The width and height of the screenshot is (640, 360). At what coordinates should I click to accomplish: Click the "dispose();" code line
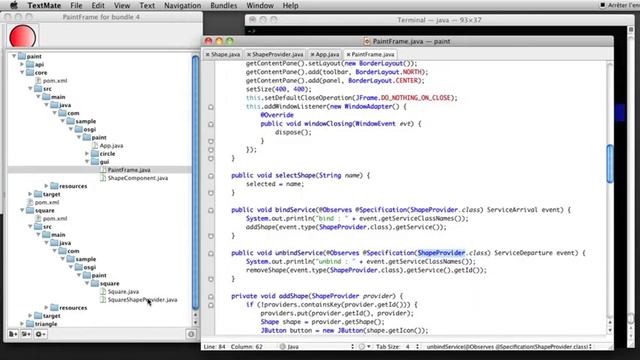[293, 132]
